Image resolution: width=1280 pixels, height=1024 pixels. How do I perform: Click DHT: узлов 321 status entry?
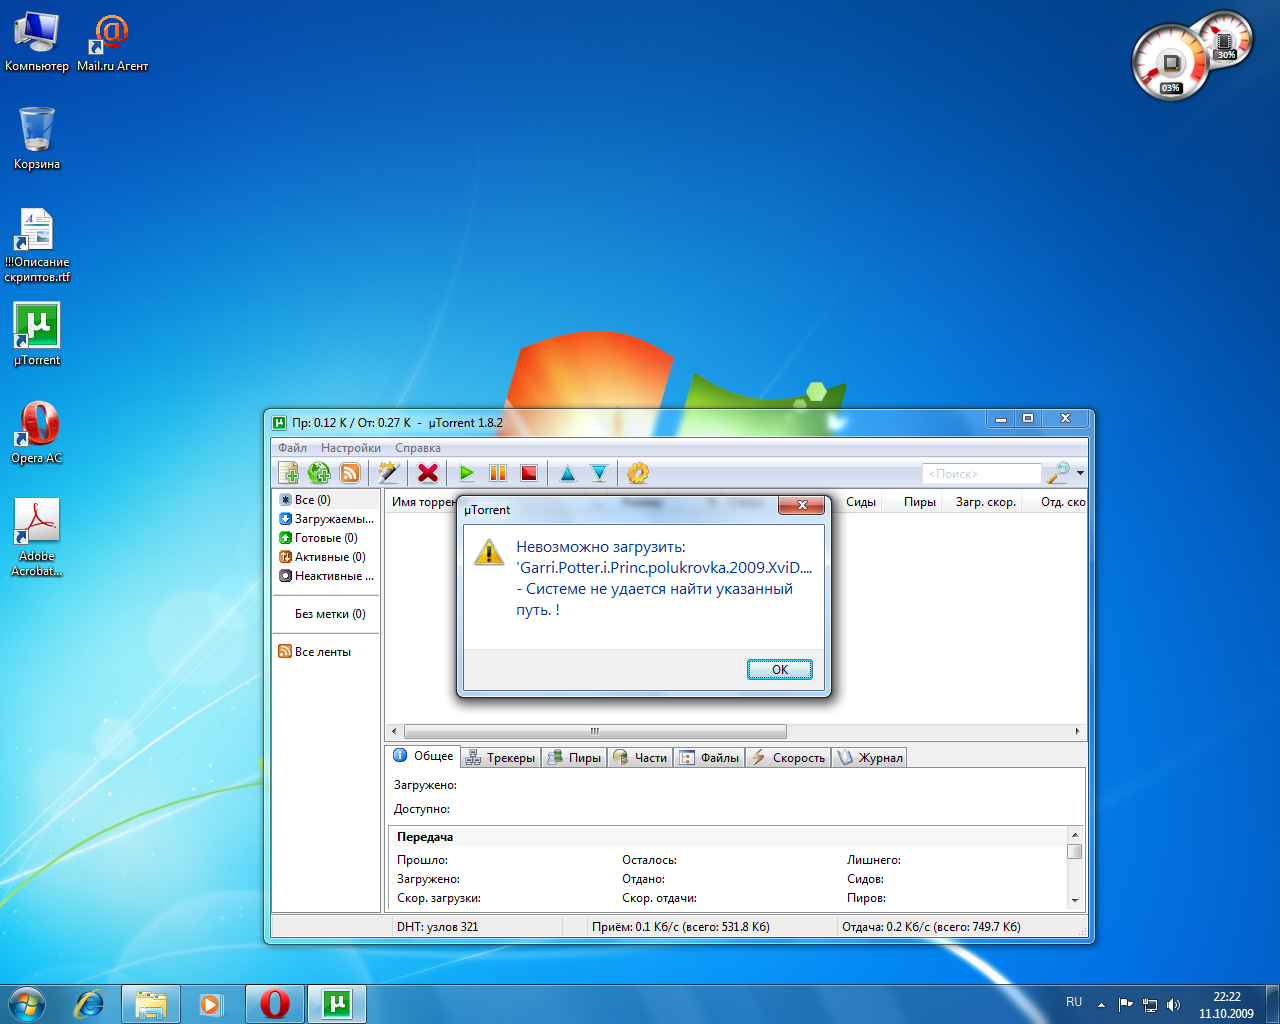pyautogui.click(x=437, y=927)
